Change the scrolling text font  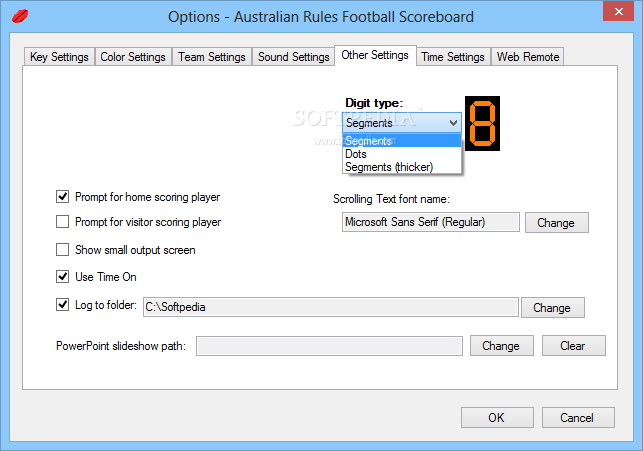pos(557,223)
